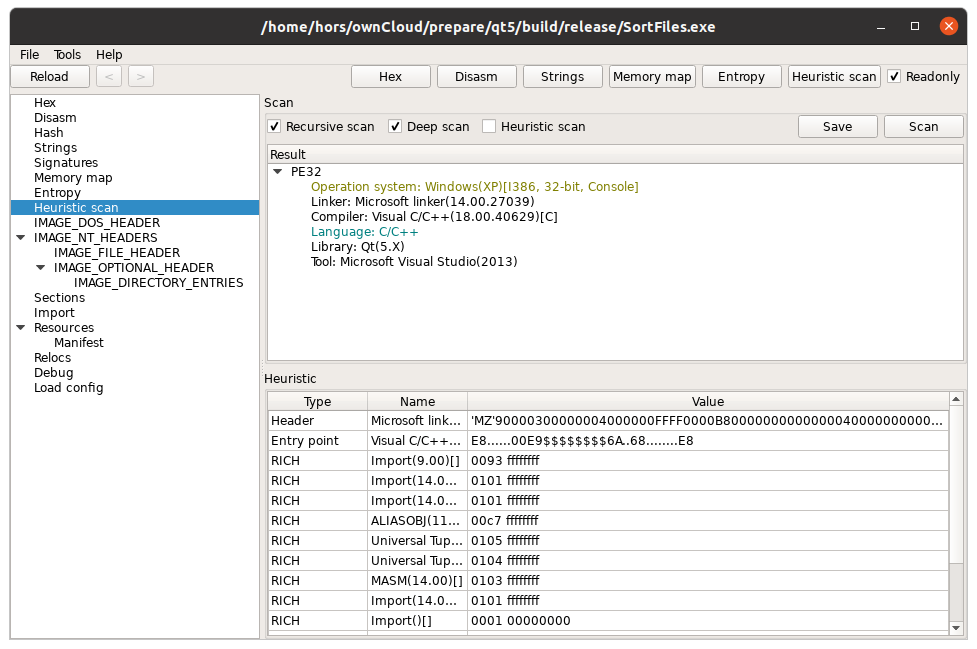Viewport: 977px width, 649px height.
Task: Open the File menu
Action: pos(29,55)
